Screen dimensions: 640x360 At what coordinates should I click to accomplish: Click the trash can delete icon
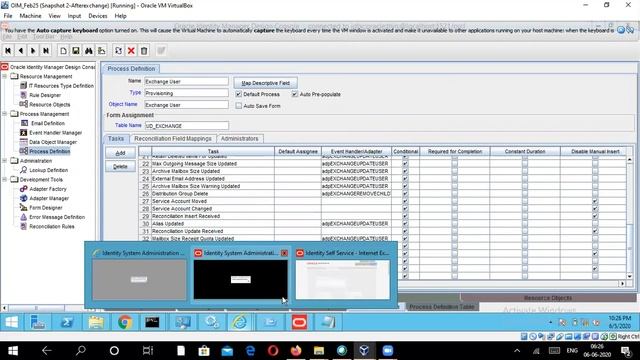coord(144,51)
